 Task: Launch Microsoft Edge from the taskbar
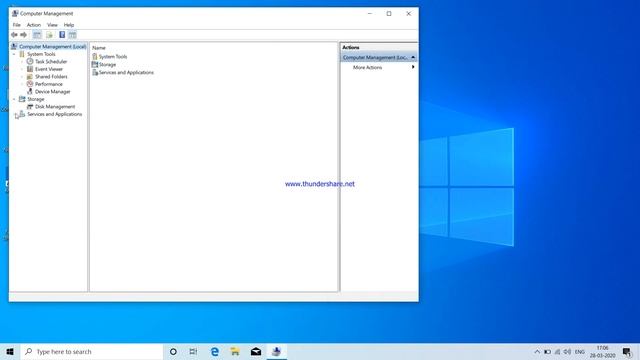(215, 351)
